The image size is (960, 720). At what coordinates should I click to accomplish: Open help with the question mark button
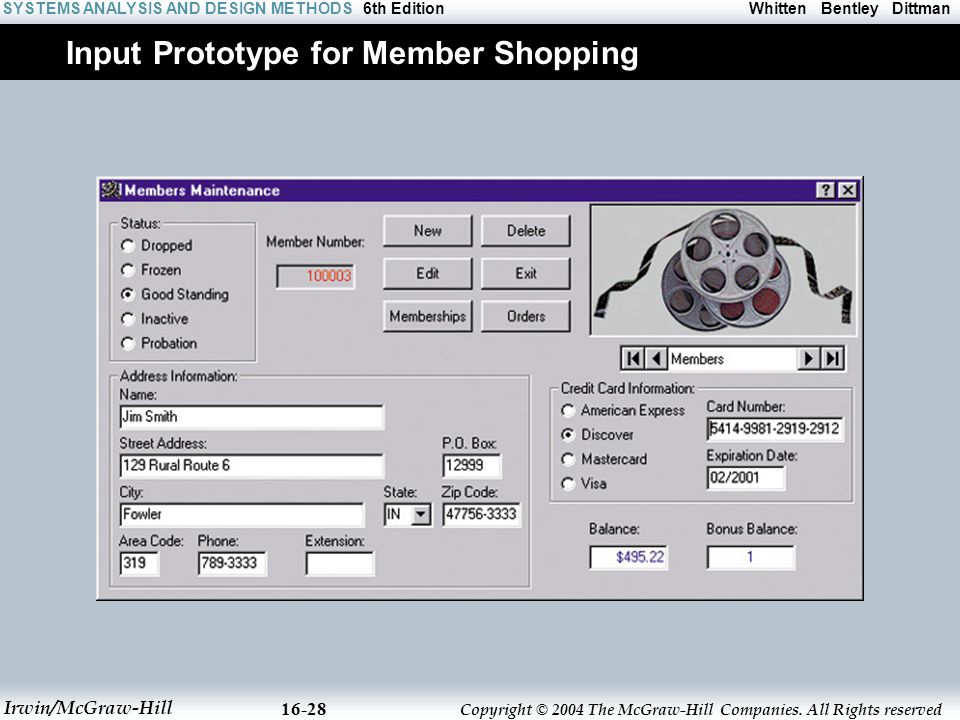(825, 190)
